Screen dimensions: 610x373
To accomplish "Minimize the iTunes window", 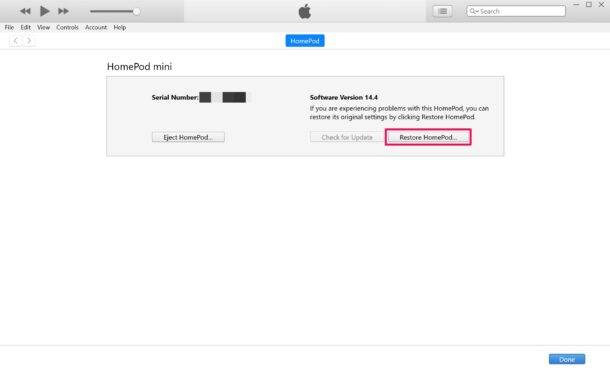I will pyautogui.click(x=577, y=4).
